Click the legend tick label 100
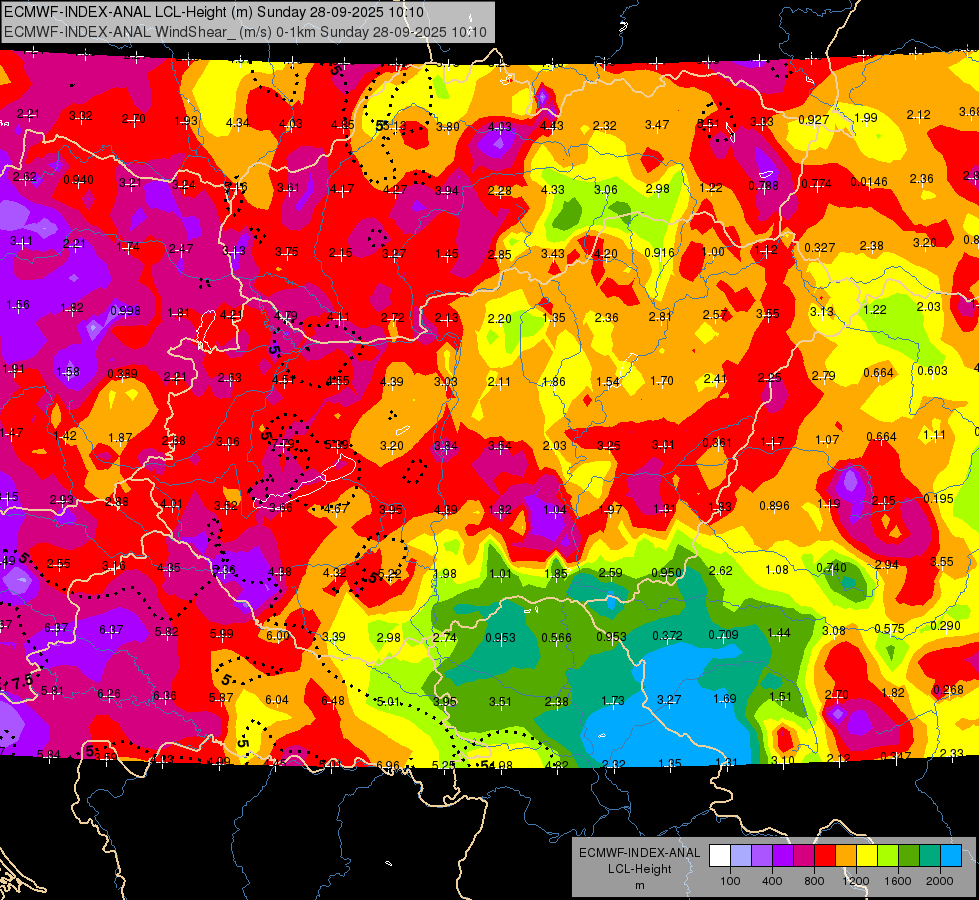The width and height of the screenshot is (979, 900). pyautogui.click(x=730, y=881)
